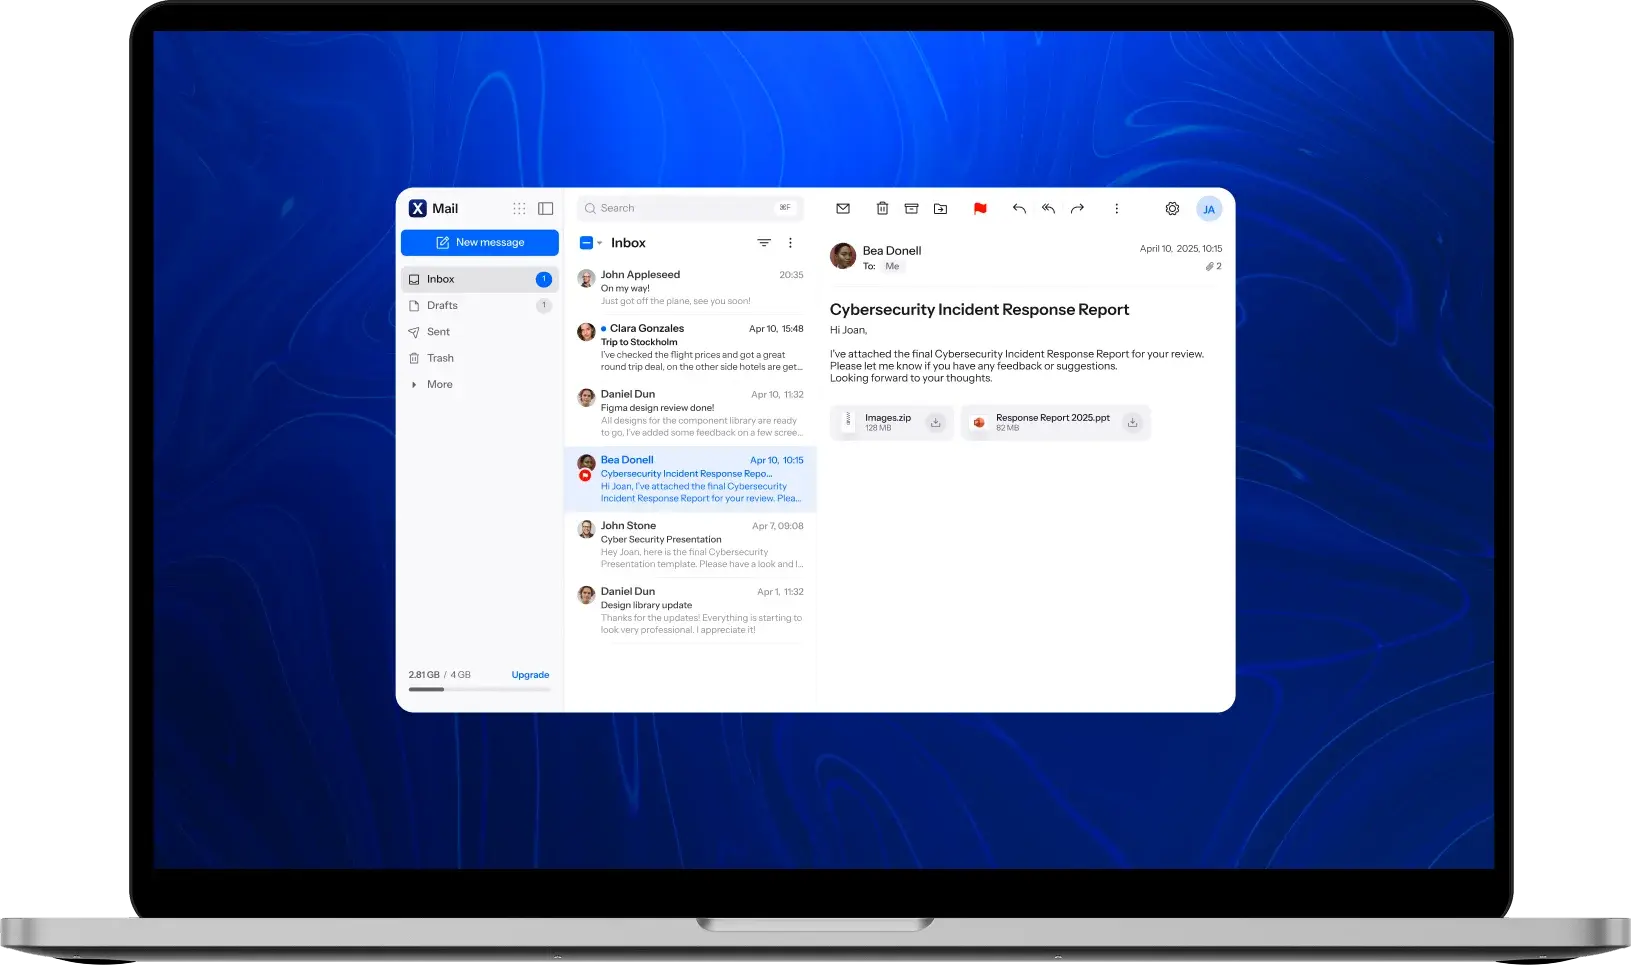The image size is (1632, 966).
Task: Collapse the sidebar panel toggle
Action: 546,208
